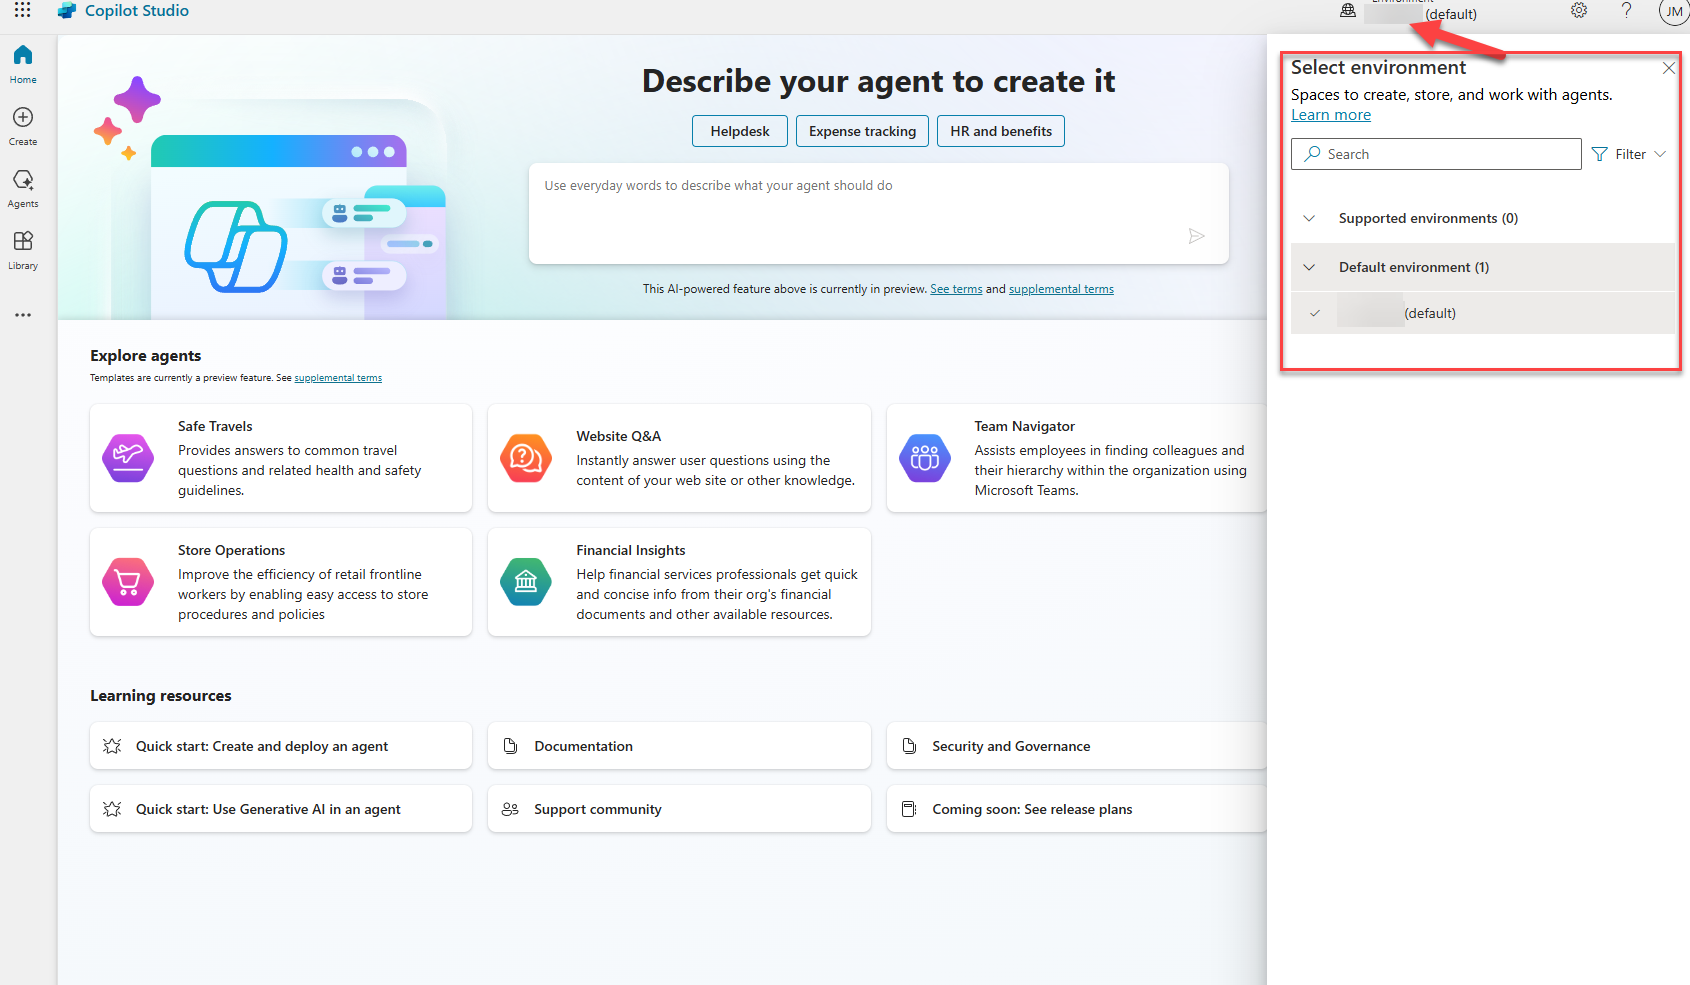Open the Store Operations agent template
Screen dimensions: 1690x985
[x=281, y=582]
